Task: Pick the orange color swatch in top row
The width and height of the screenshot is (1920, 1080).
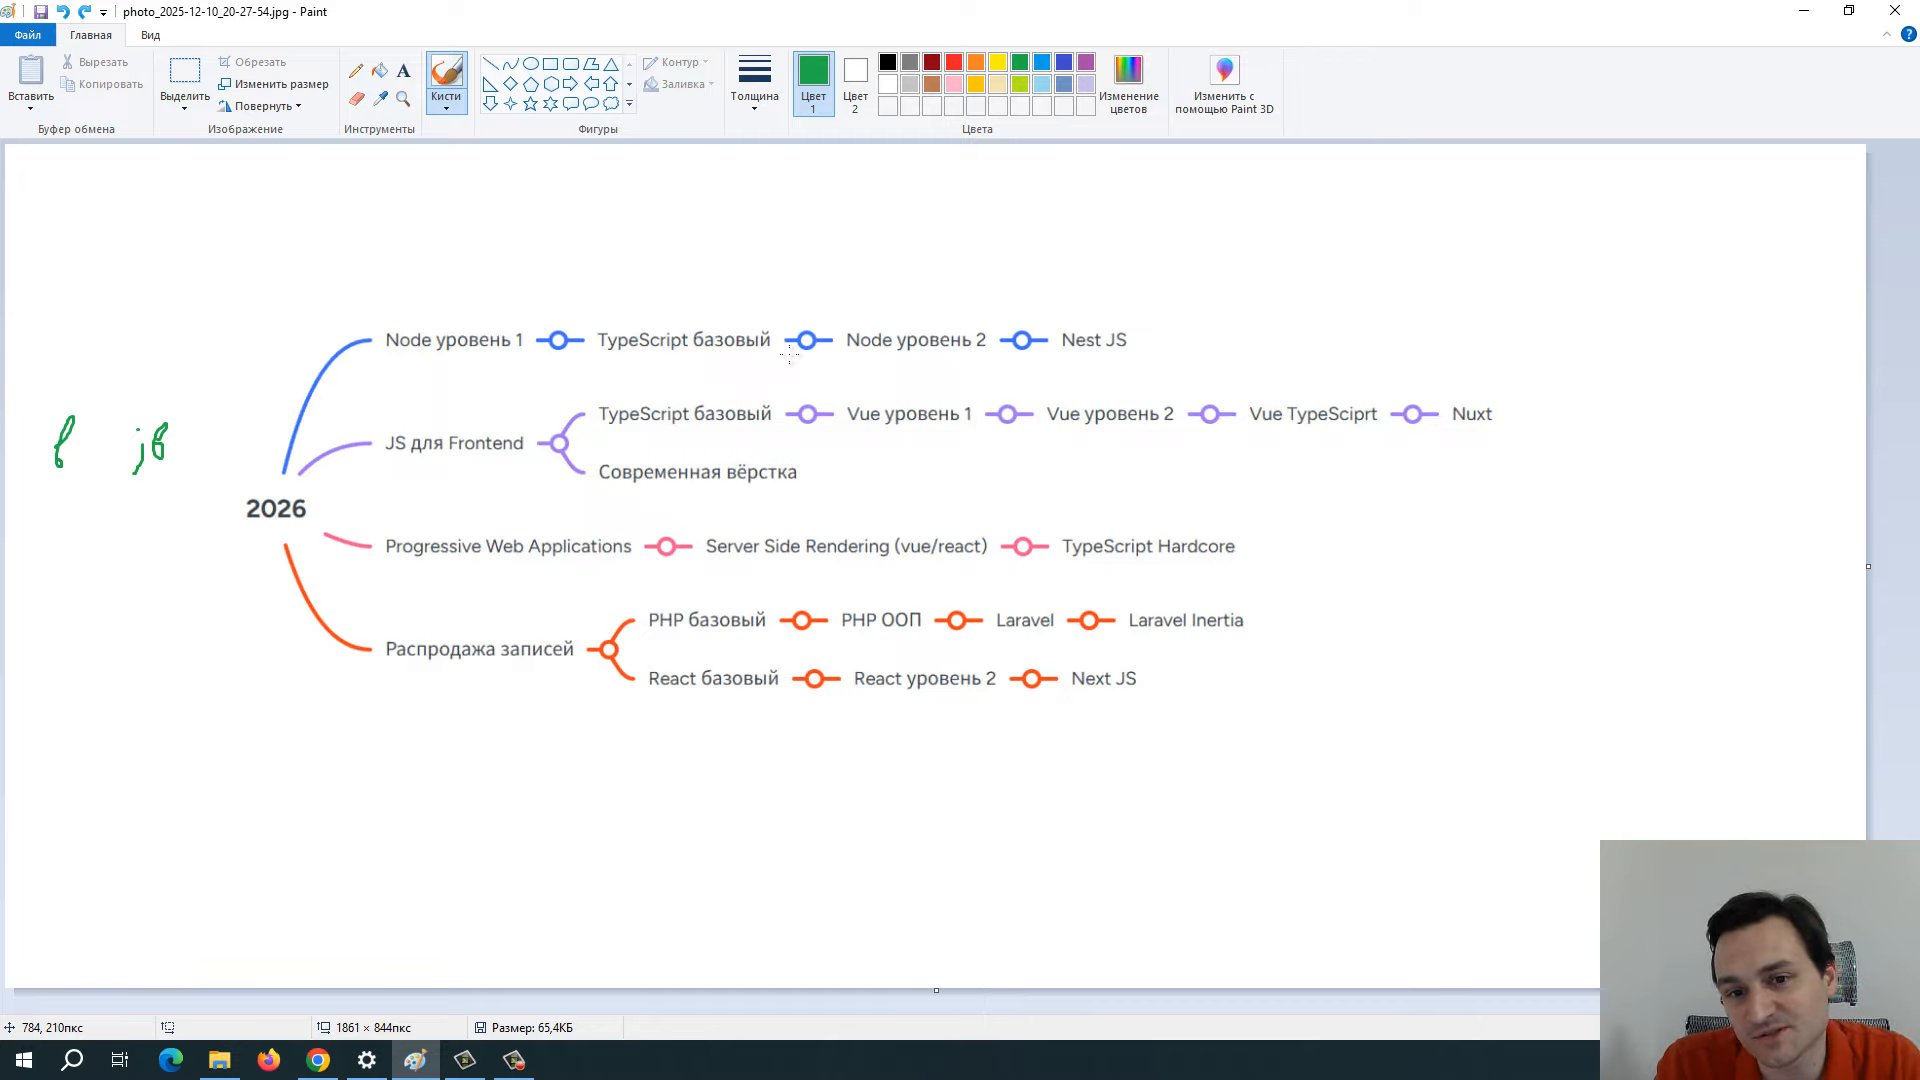Action: click(x=976, y=62)
